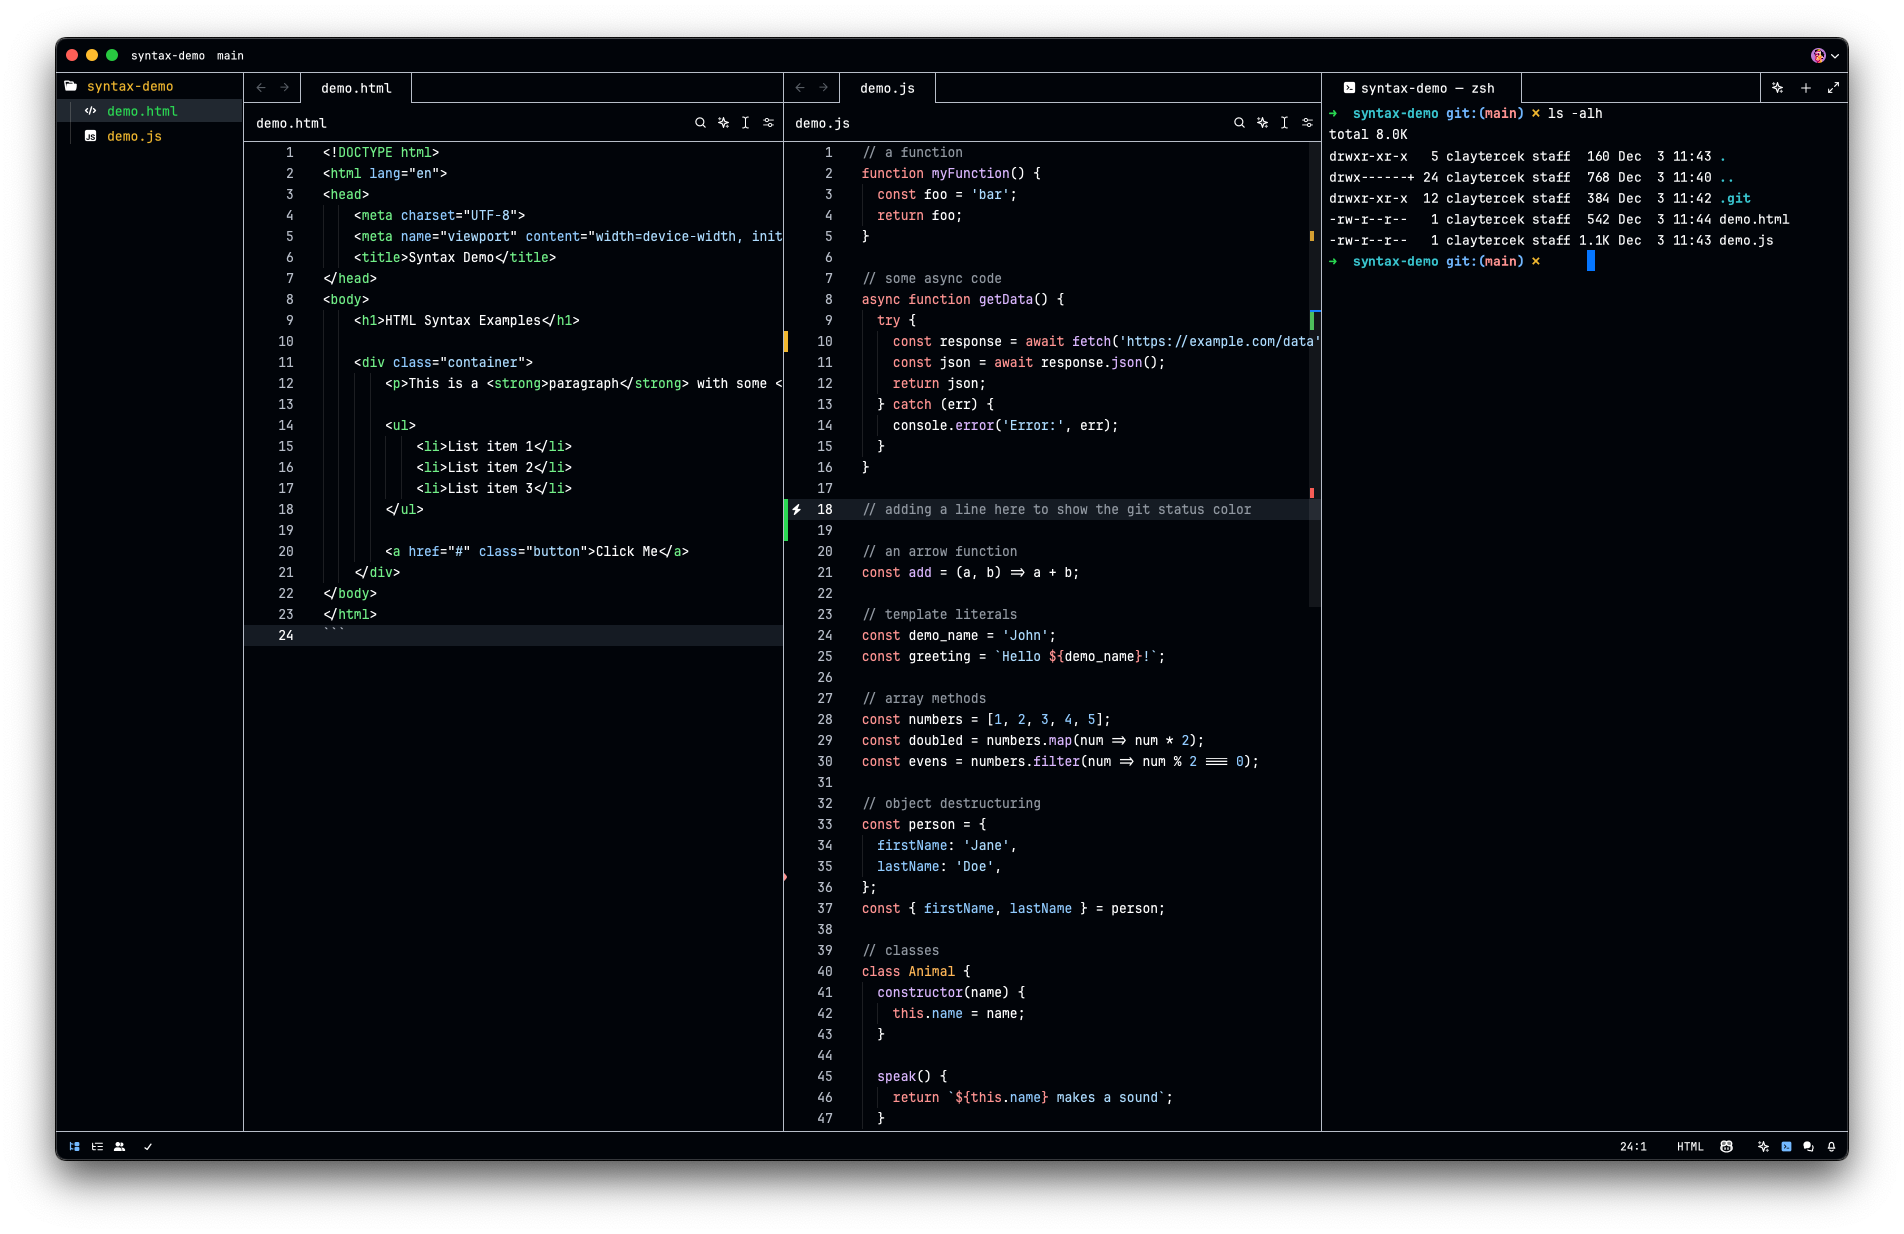Image resolution: width=1904 pixels, height=1234 pixels.
Task: Change language mode from HTML
Action: click(x=1690, y=1147)
